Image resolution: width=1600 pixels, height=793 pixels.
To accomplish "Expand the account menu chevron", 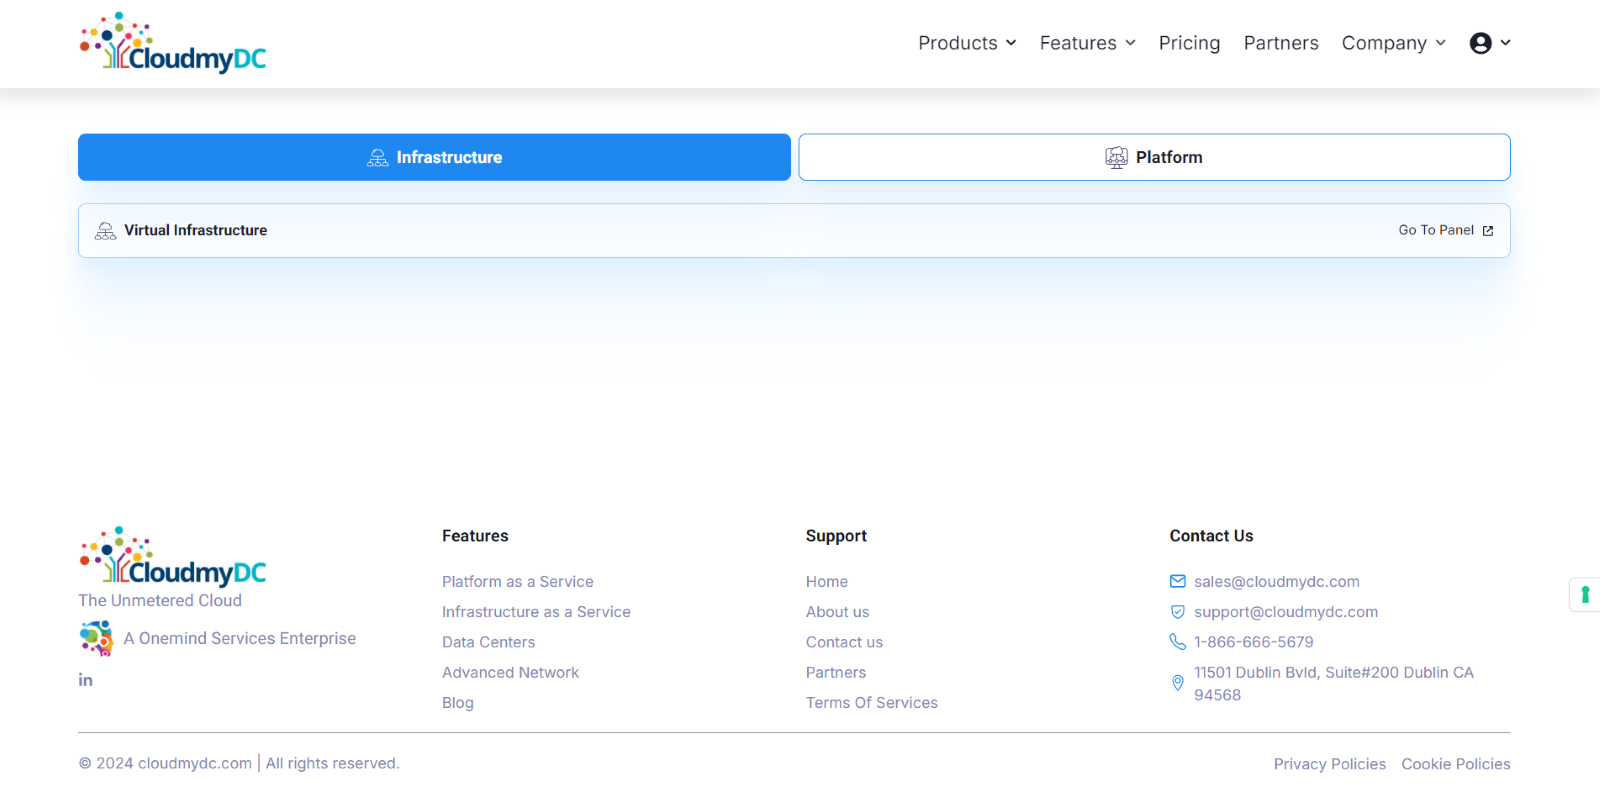I will point(1506,43).
